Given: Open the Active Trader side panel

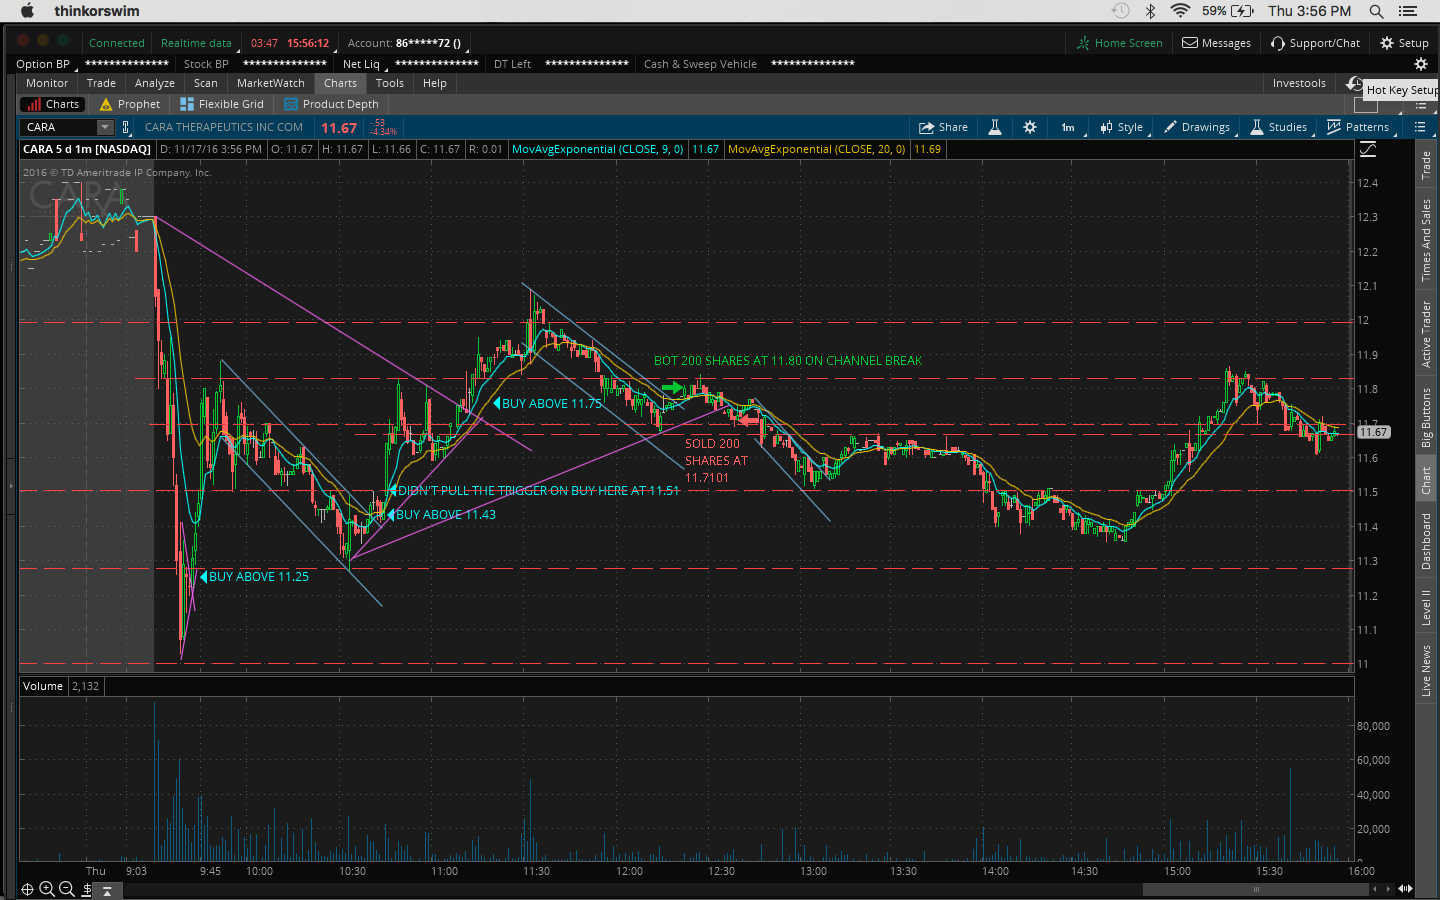Looking at the screenshot, I should pyautogui.click(x=1426, y=334).
